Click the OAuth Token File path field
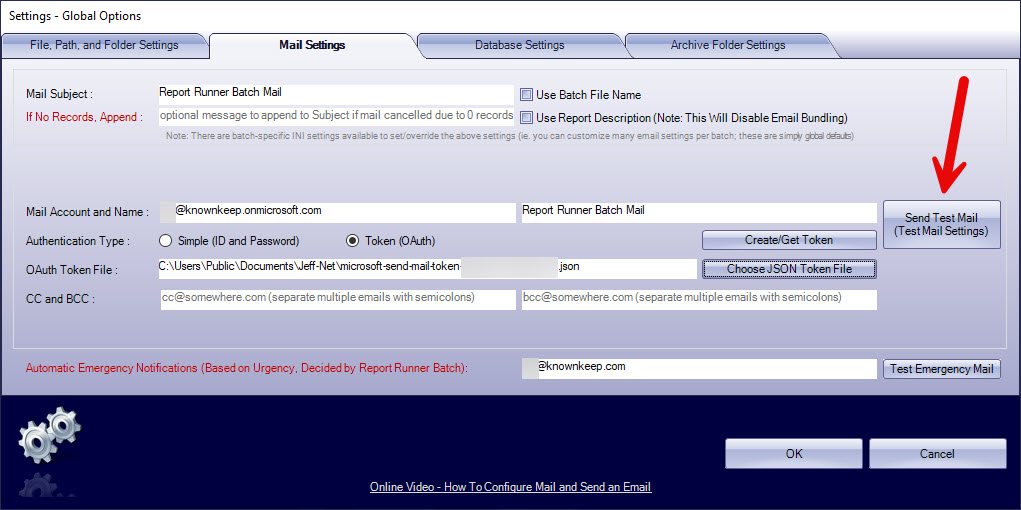The height and width of the screenshot is (510, 1021). tap(426, 268)
